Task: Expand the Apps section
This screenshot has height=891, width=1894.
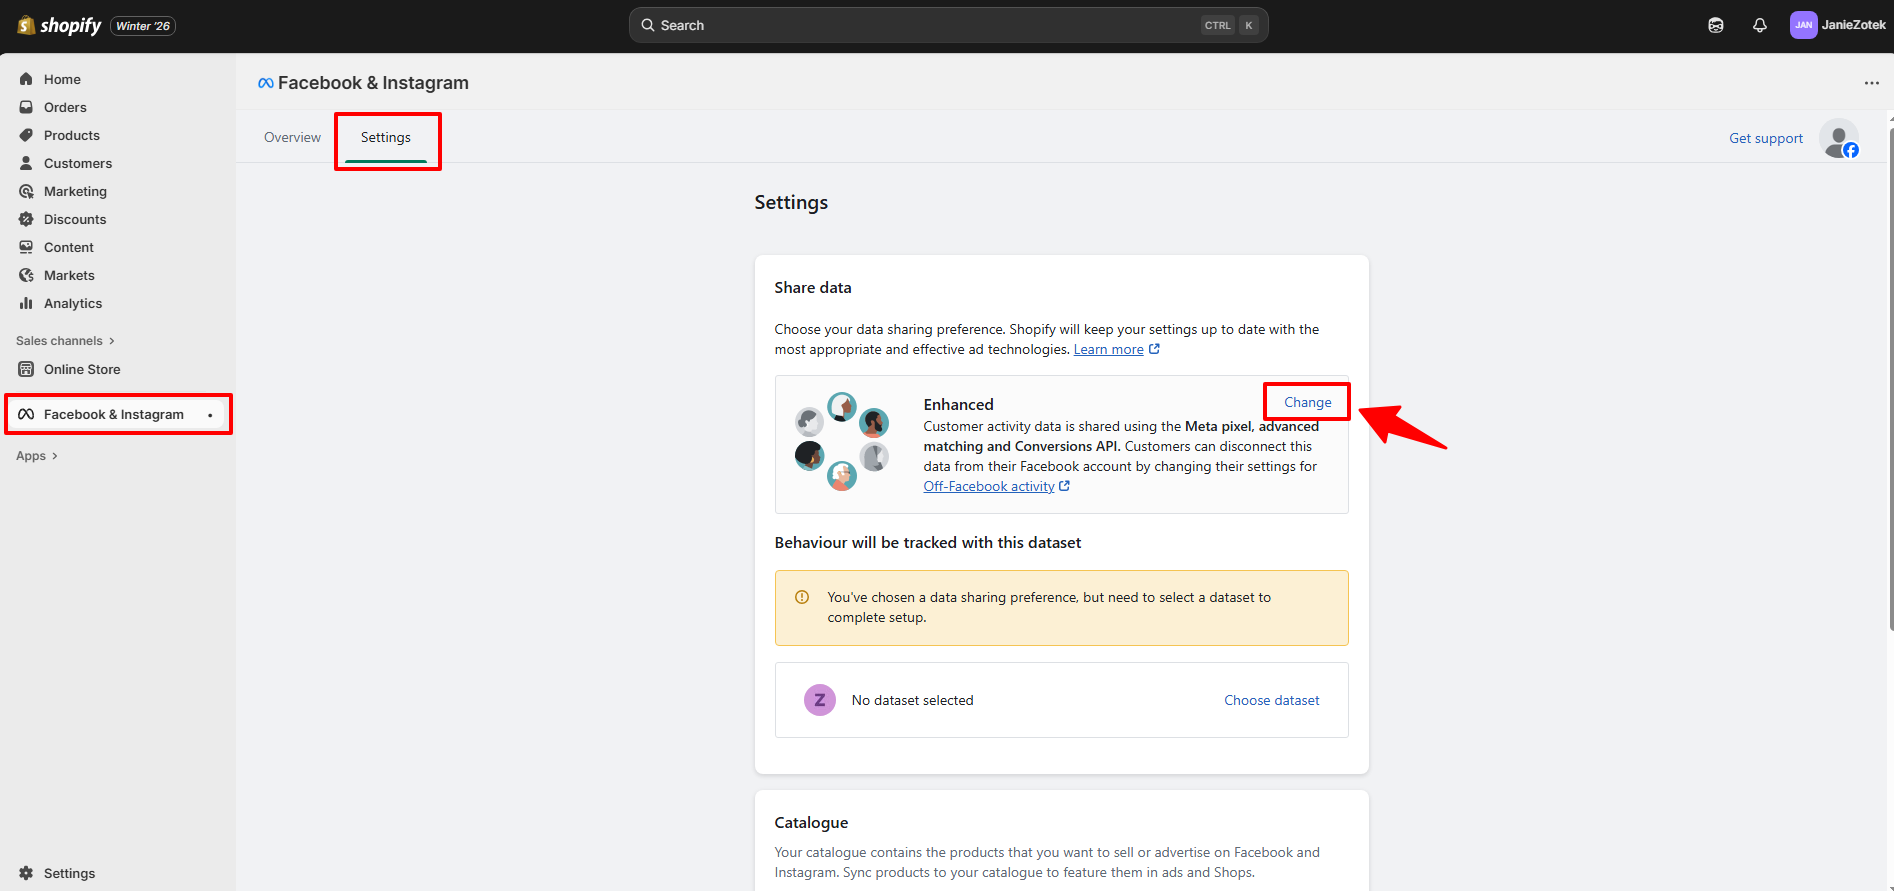Action: [x=37, y=456]
